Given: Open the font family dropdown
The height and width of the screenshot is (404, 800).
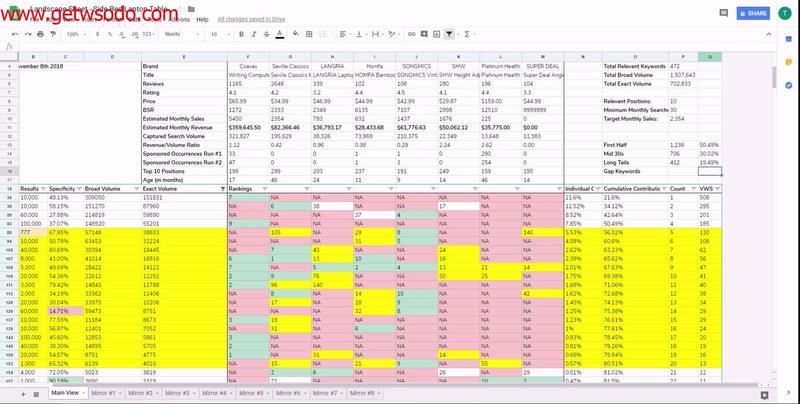Looking at the screenshot, I should click(180, 34).
